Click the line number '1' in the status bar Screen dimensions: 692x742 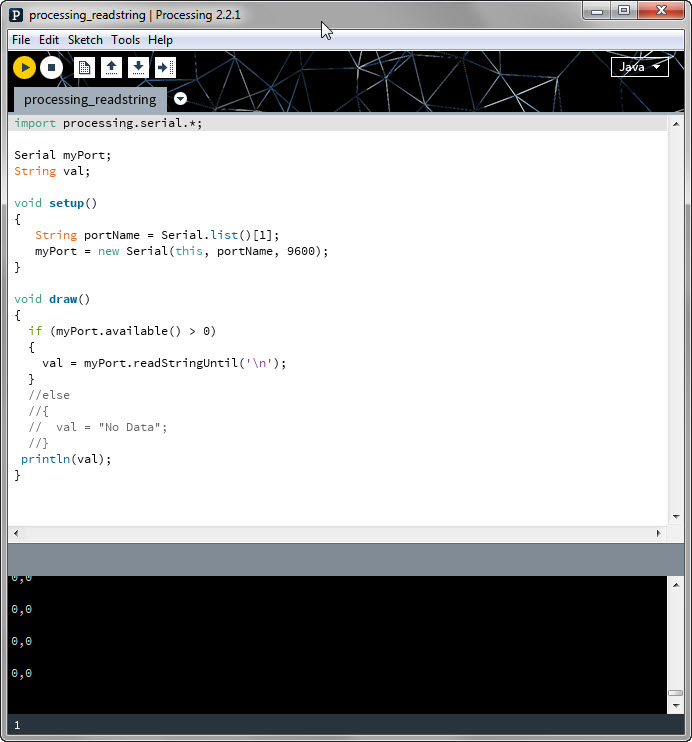click(x=17, y=725)
